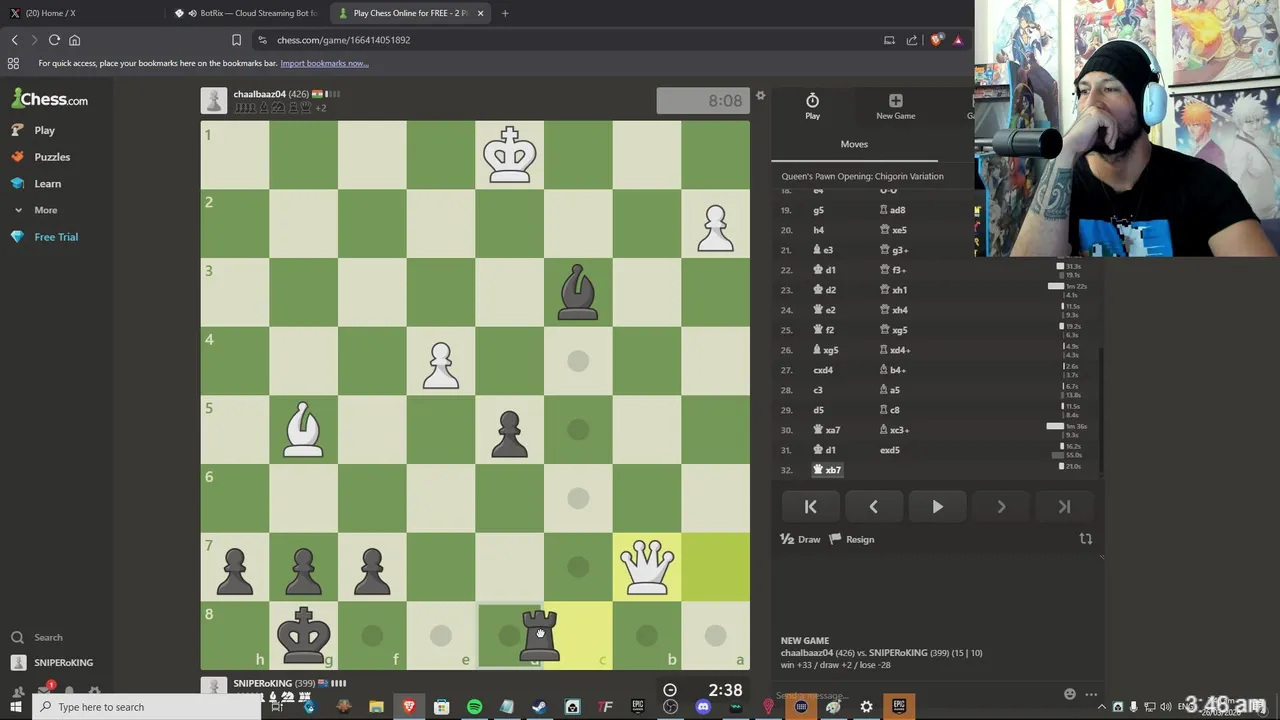Open Brave Rewards triangle icon
Image resolution: width=1280 pixels, height=720 pixels.
(958, 40)
